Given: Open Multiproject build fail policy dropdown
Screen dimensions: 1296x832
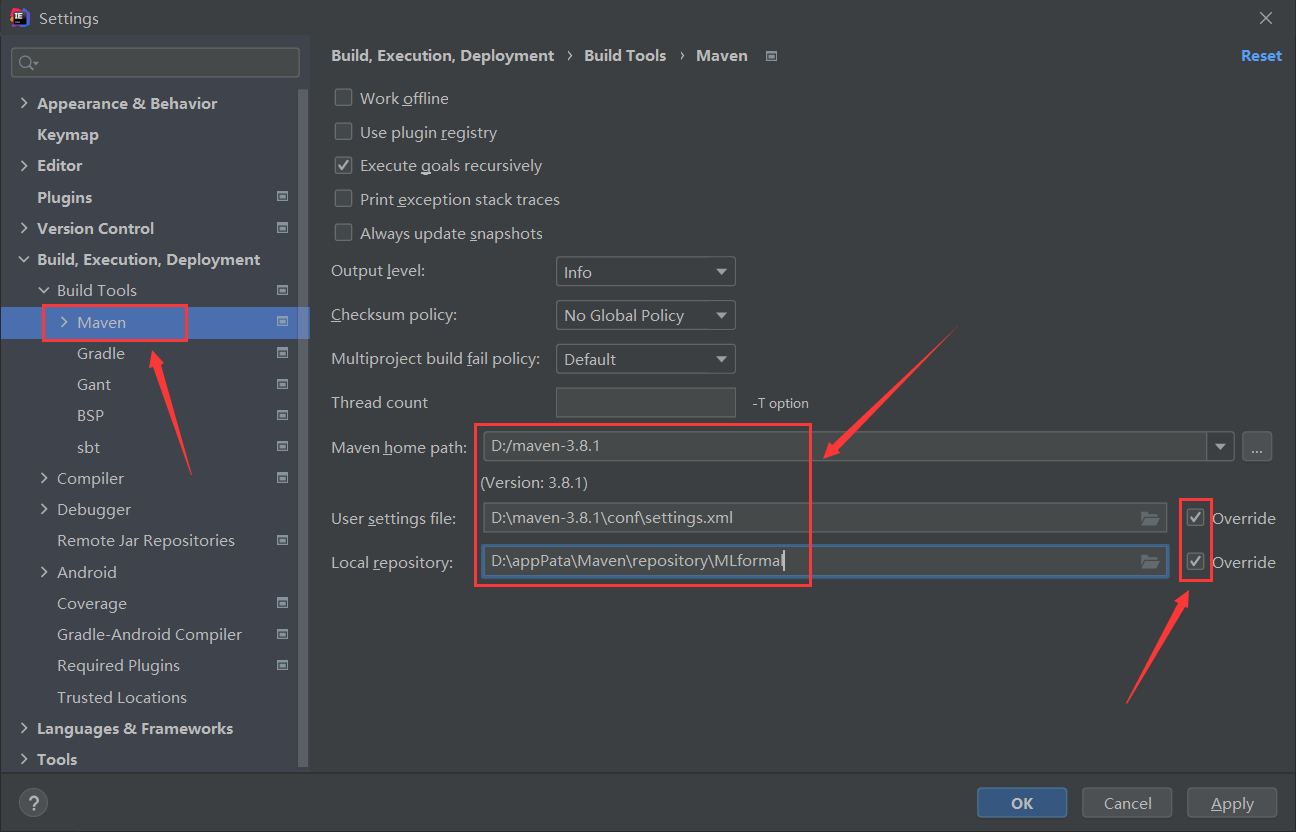Looking at the screenshot, I should [646, 359].
